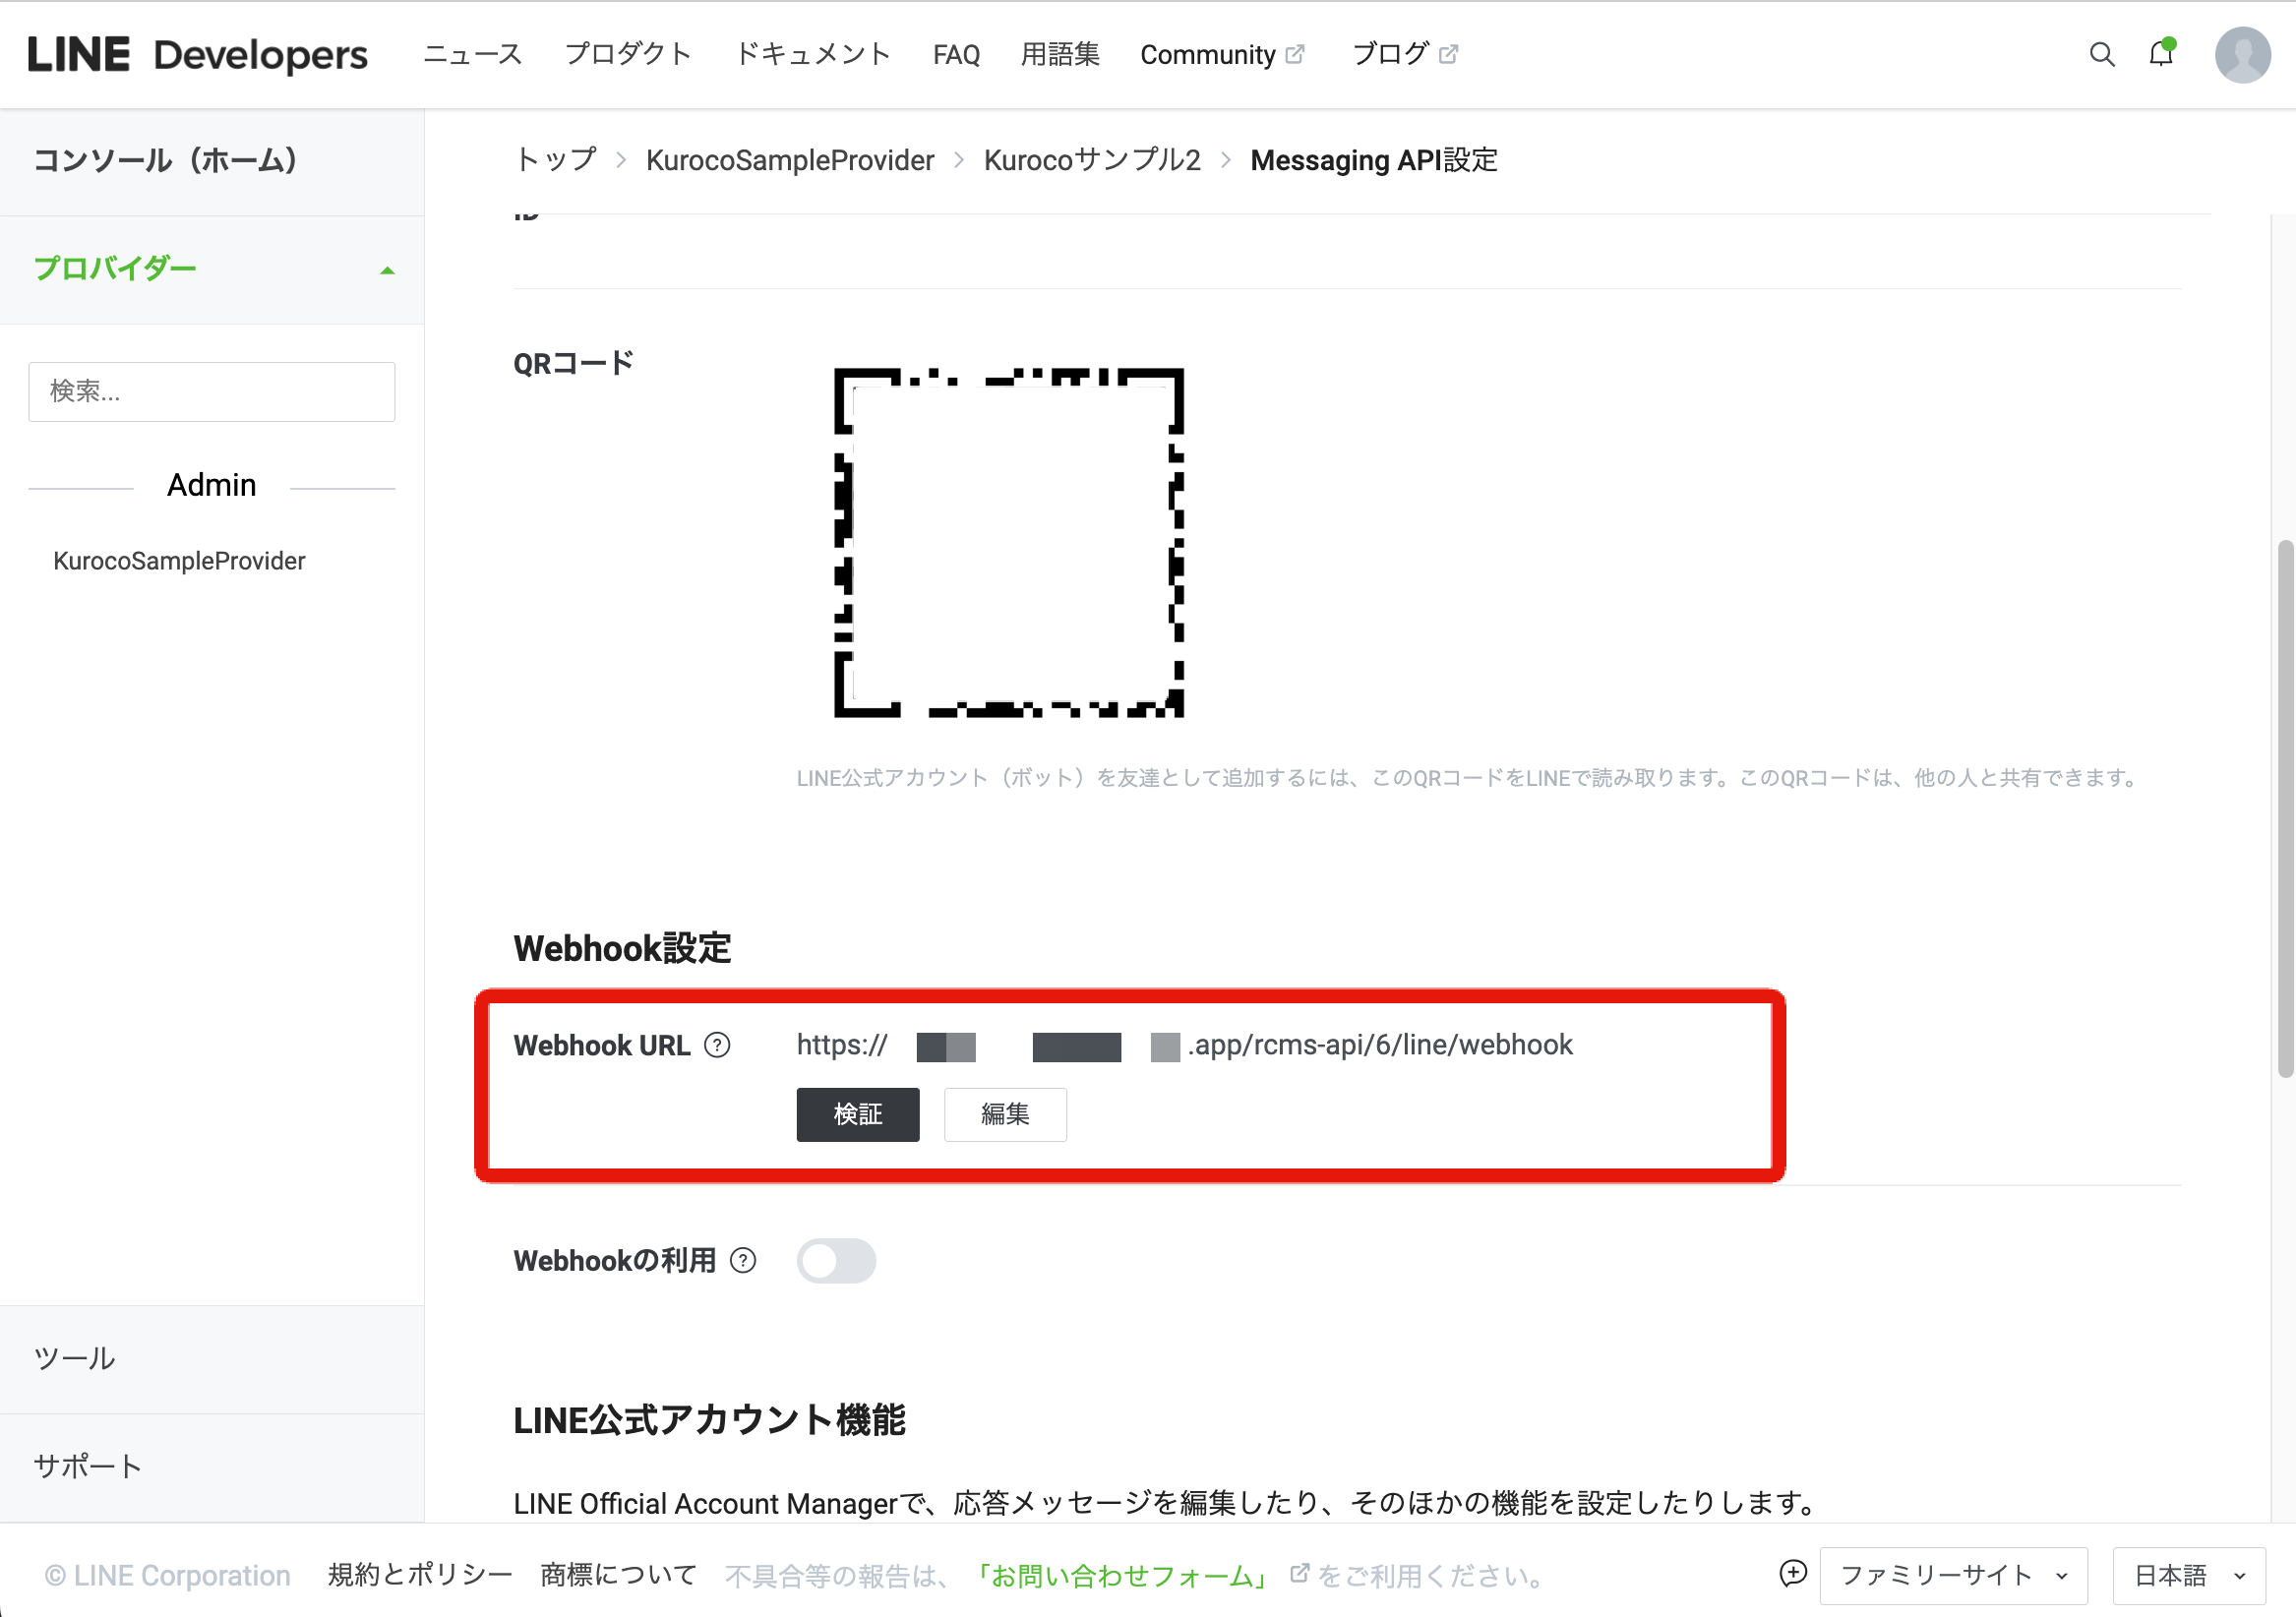Go to トップ breadcrumb
The image size is (2296, 1617).
click(555, 160)
